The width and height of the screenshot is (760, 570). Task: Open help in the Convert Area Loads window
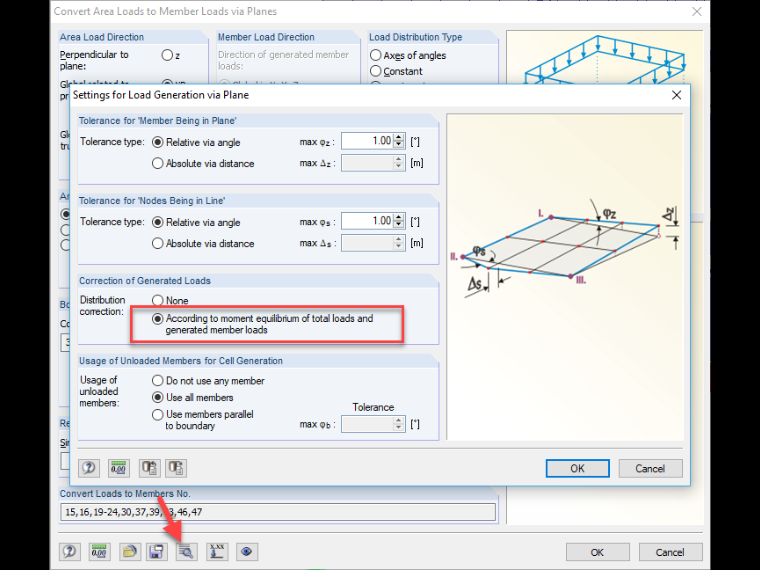pos(70,552)
